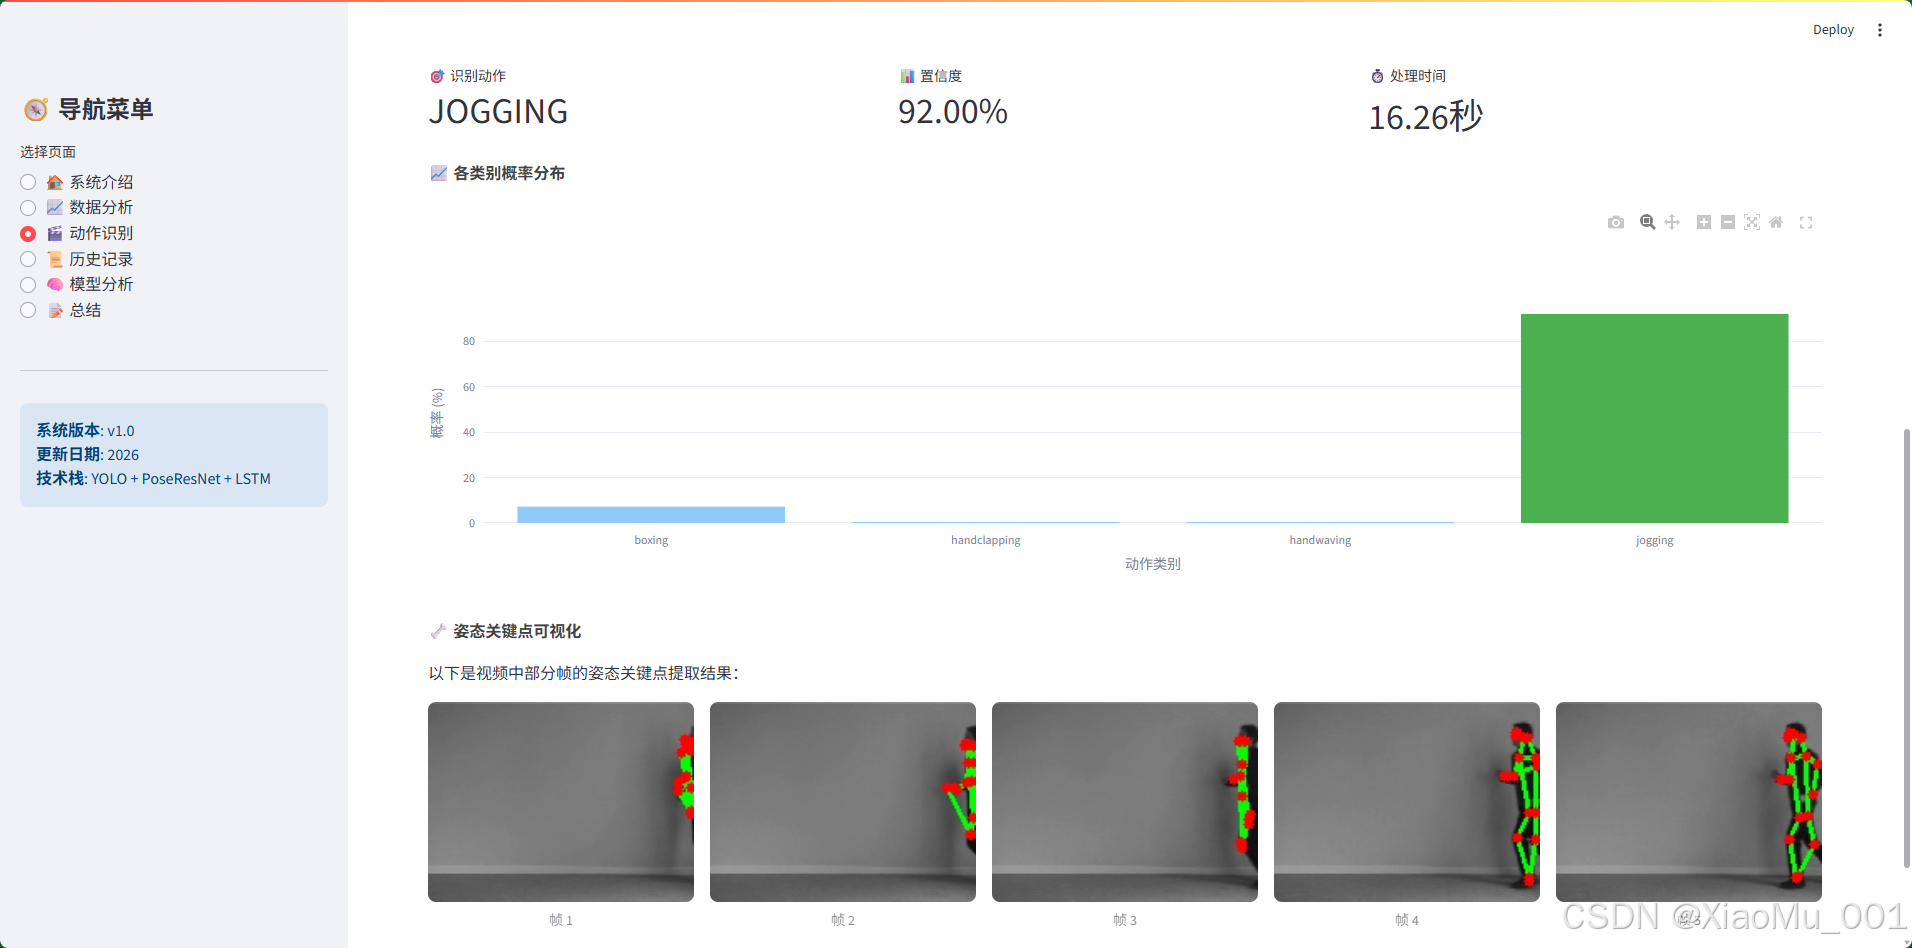Screen dimensions: 1912x948
Task: Click the 技术栈 YOLO + PoseResNet + LSTM text
Action: [154, 478]
